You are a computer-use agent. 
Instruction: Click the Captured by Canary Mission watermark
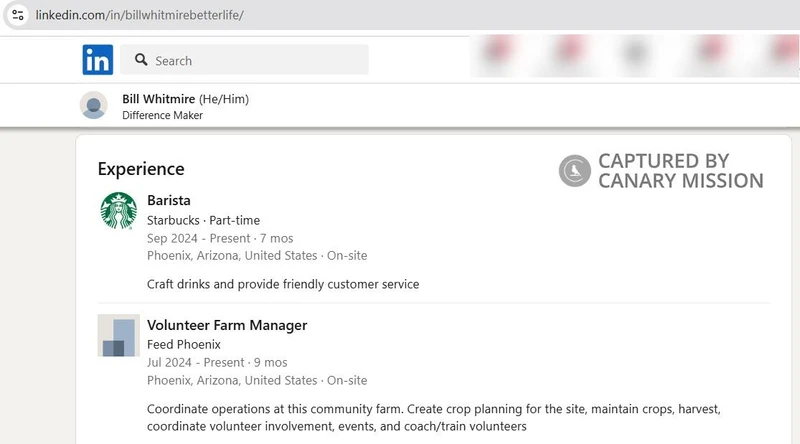[x=661, y=171]
